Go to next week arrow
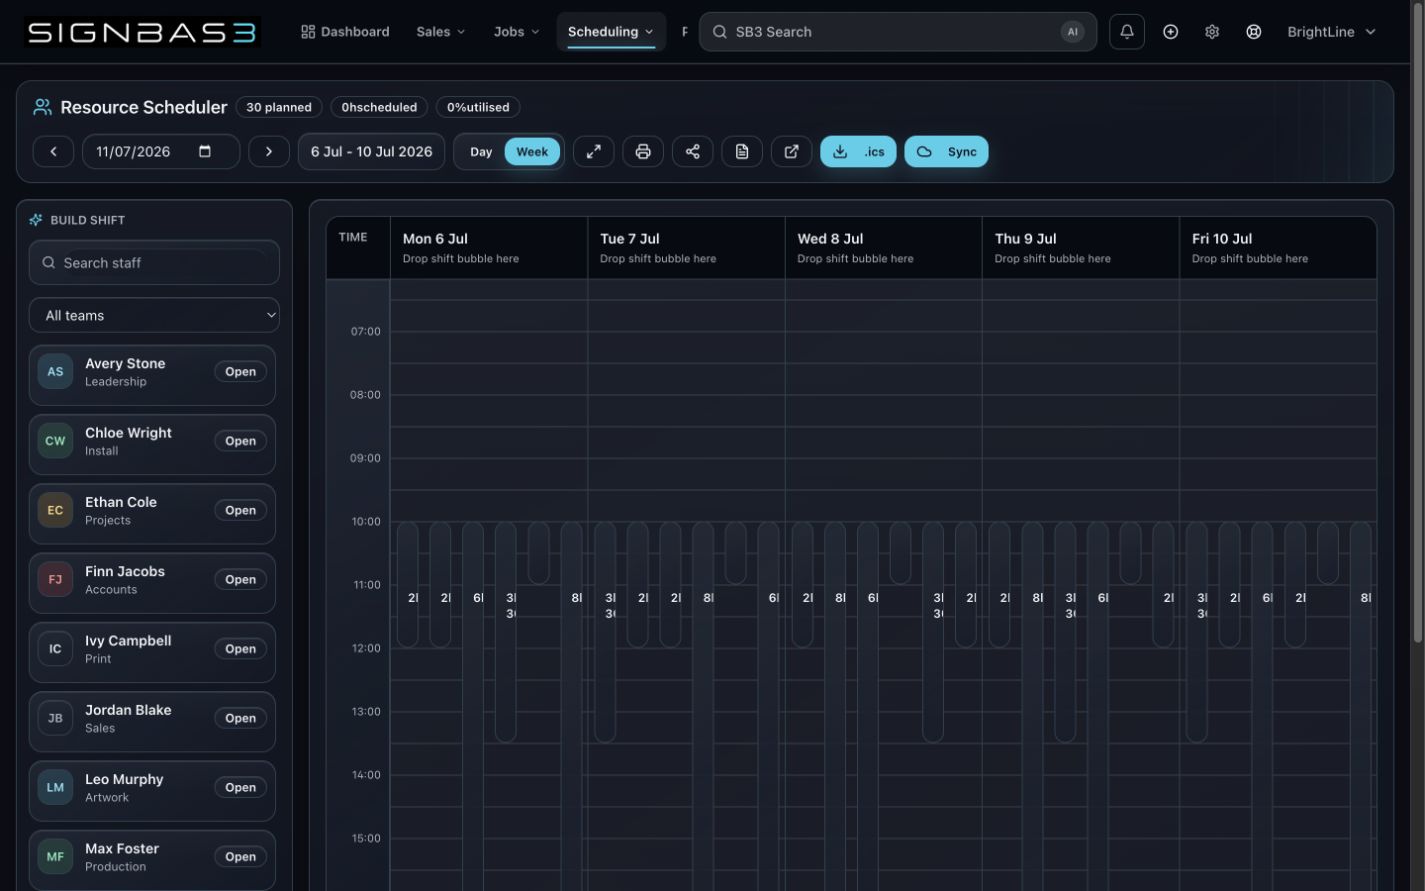 [268, 151]
